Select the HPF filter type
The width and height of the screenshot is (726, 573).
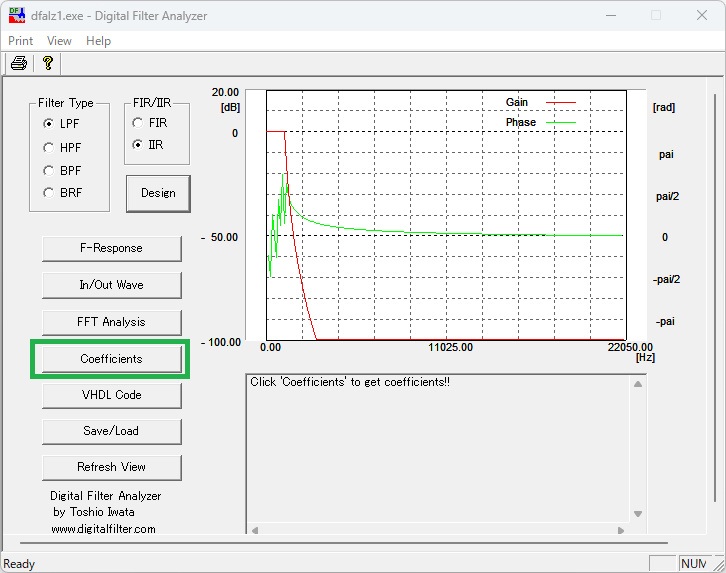pyautogui.click(x=49, y=147)
